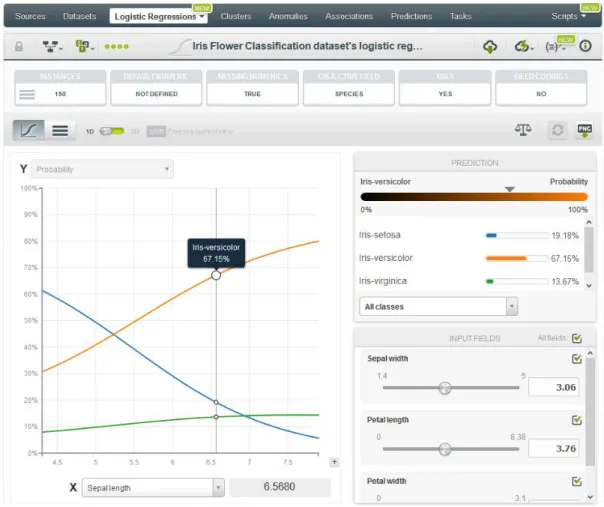This screenshot has height=507, width=604.
Task: Click the Iris Flower Classification model title
Action: point(307,46)
